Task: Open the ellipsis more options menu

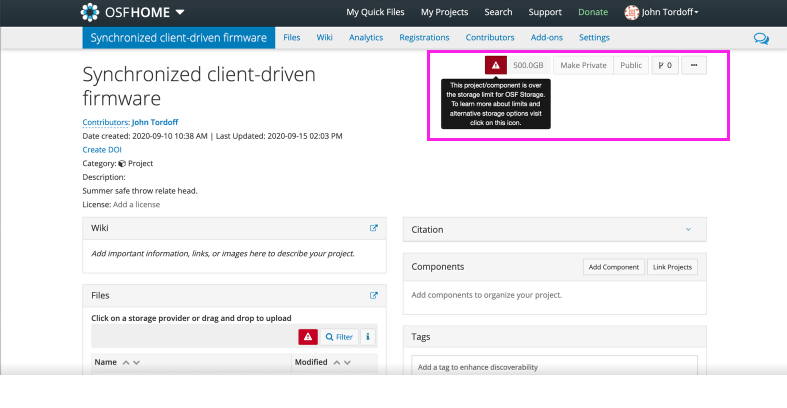Action: pyautogui.click(x=694, y=65)
